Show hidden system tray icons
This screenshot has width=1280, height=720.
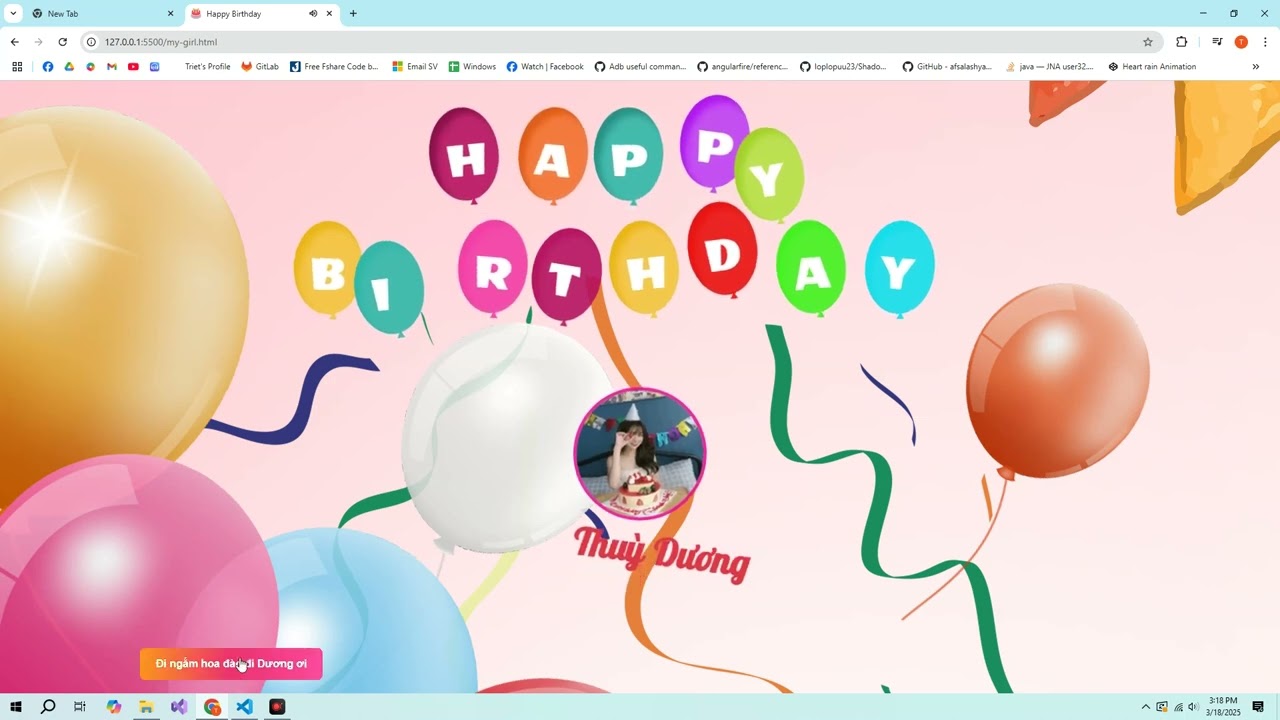point(1146,707)
